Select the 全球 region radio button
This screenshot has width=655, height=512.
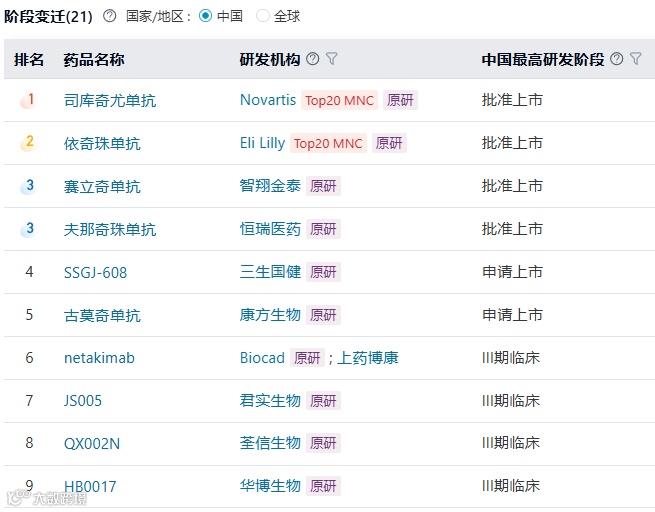[x=263, y=16]
